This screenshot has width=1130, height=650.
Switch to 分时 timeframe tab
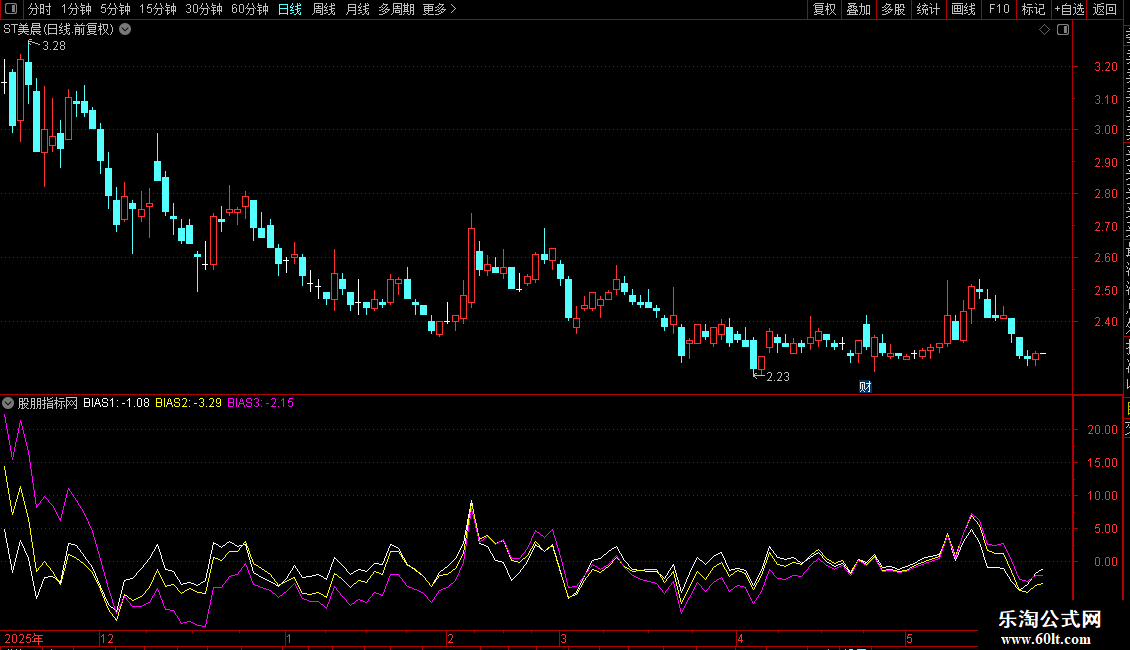[40, 9]
